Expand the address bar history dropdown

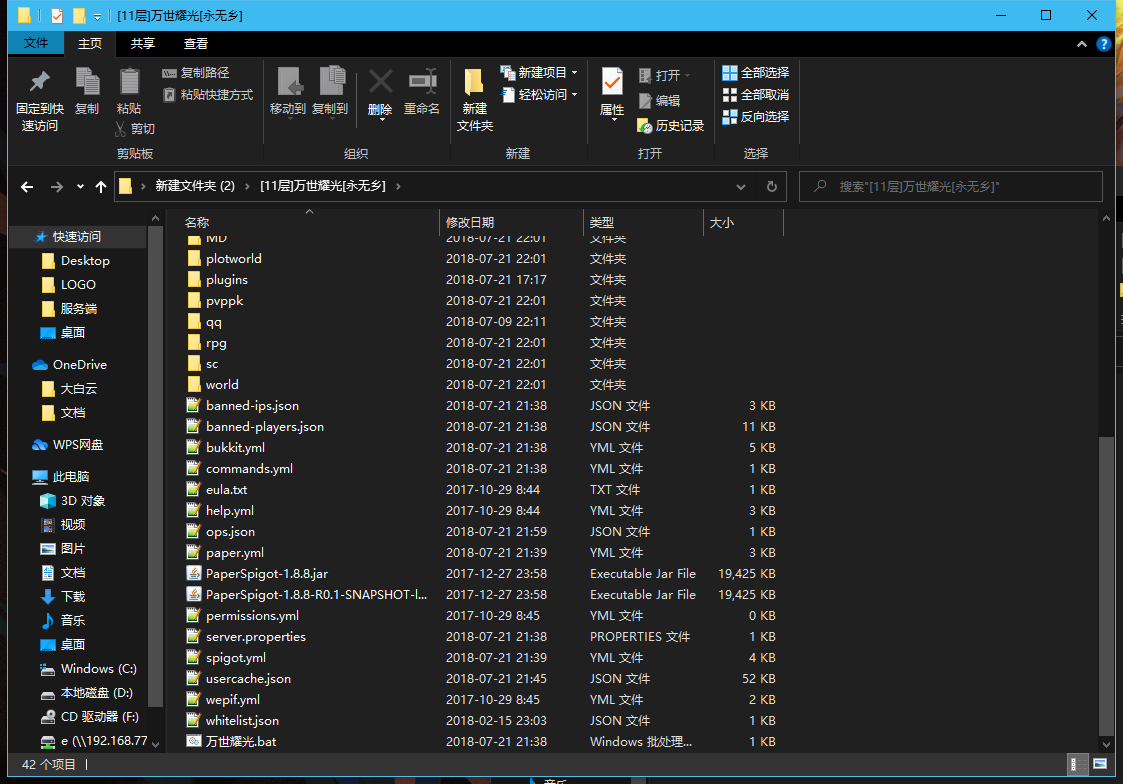[741, 187]
